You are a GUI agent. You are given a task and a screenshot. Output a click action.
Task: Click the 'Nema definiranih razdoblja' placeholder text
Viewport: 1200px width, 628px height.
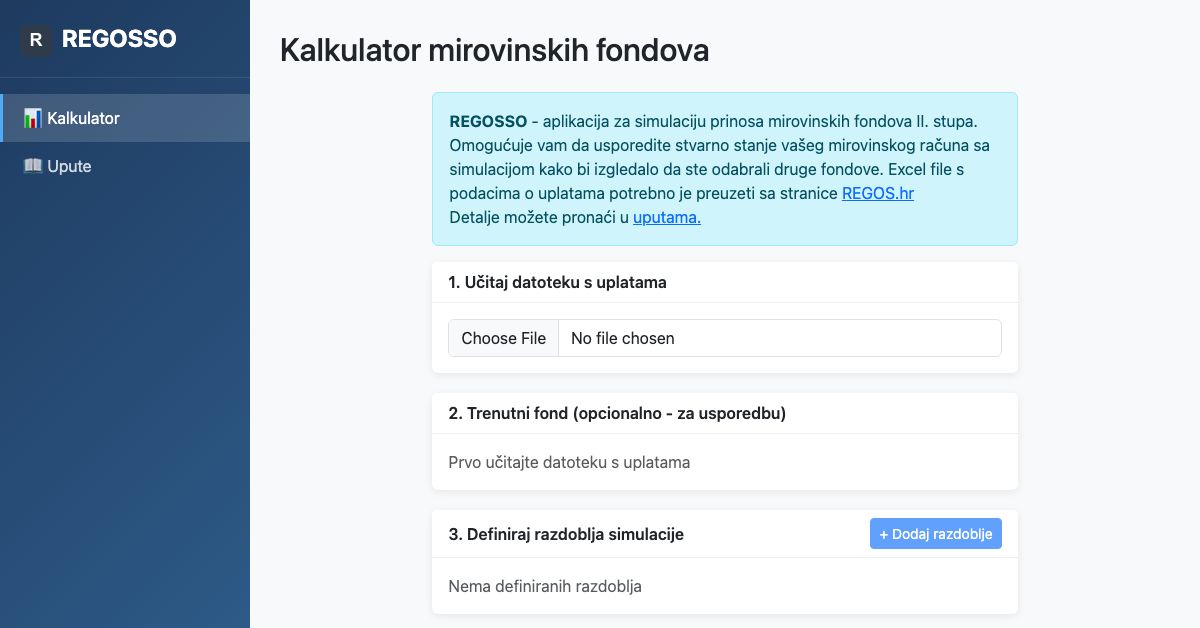(x=545, y=586)
